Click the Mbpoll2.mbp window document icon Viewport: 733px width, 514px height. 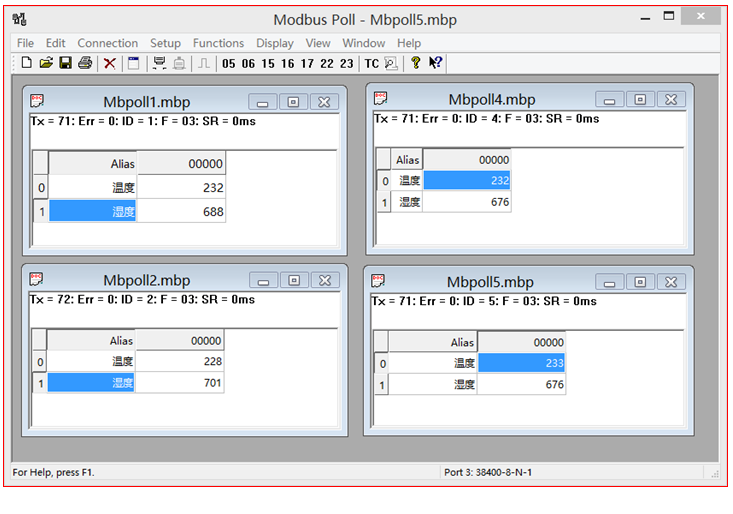click(36, 279)
